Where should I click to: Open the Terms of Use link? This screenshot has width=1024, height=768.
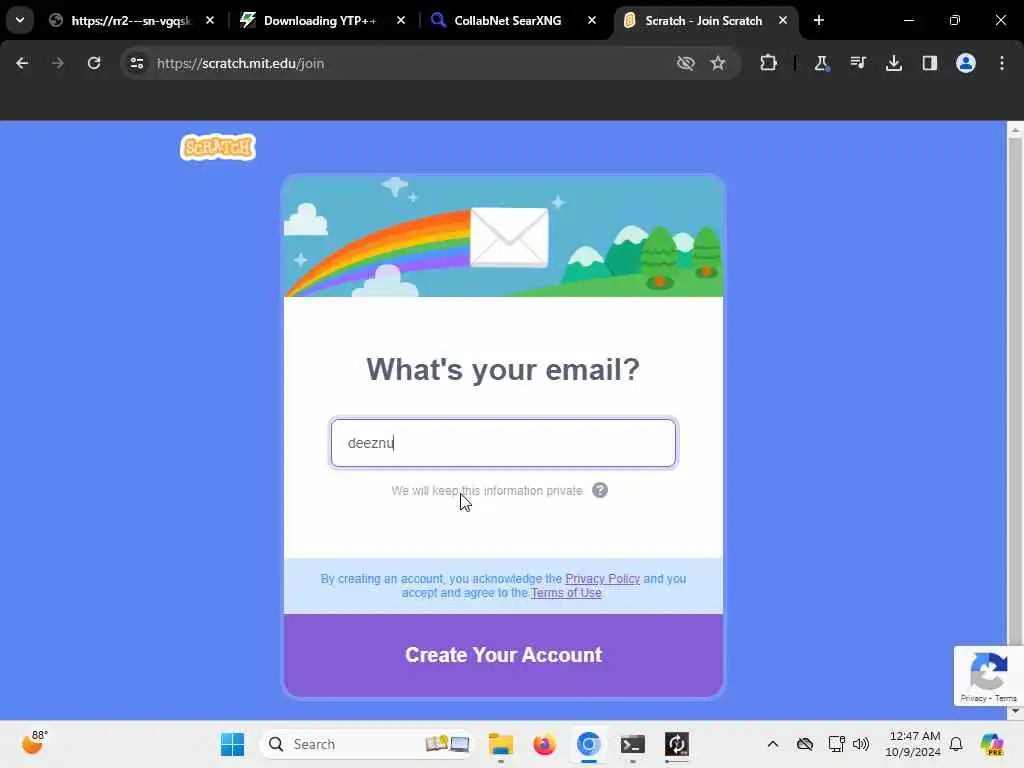pos(566,593)
